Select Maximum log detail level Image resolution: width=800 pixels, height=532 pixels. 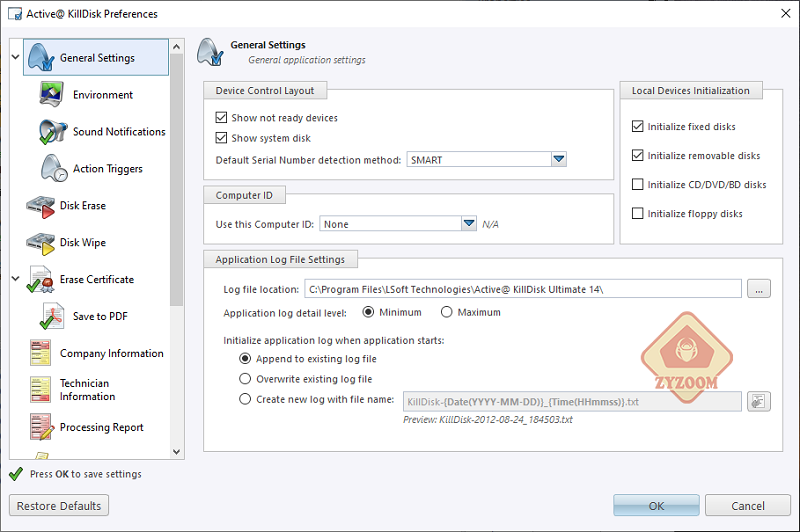[x=446, y=312]
